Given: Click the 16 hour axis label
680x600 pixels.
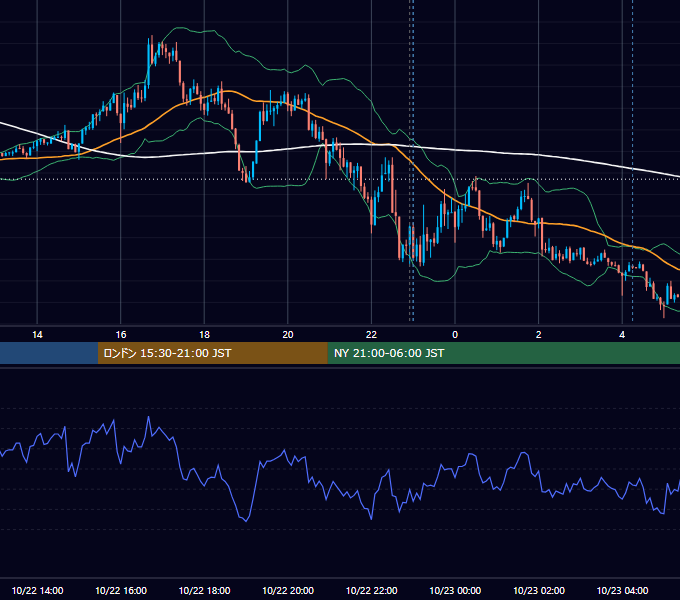Looking at the screenshot, I should click(121, 335).
